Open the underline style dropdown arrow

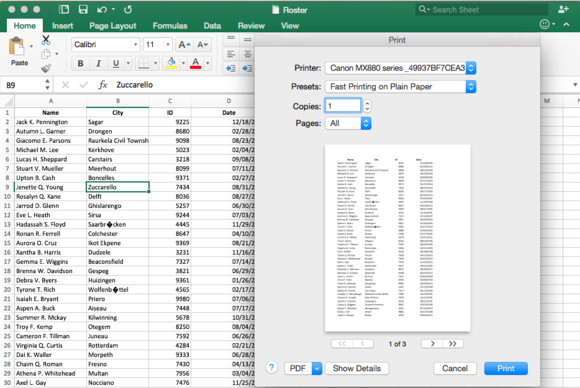[x=128, y=64]
